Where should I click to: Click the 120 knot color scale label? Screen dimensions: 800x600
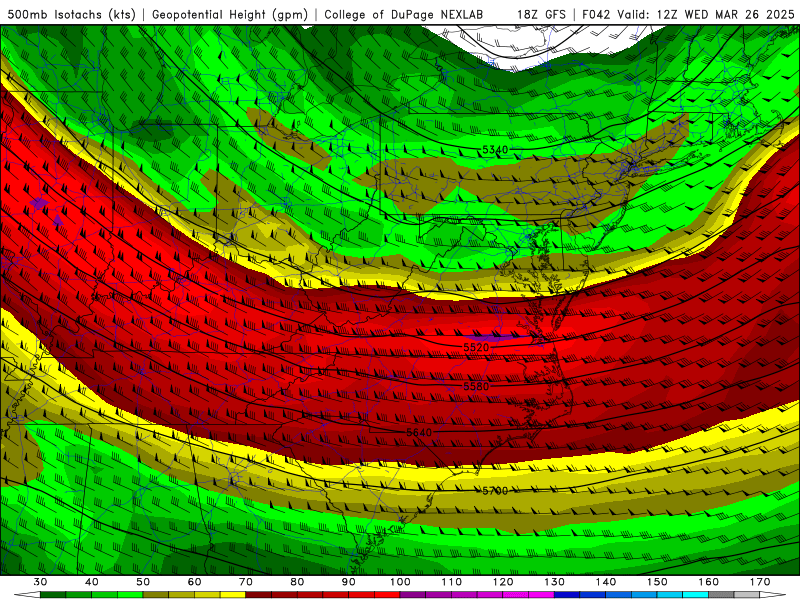503,582
